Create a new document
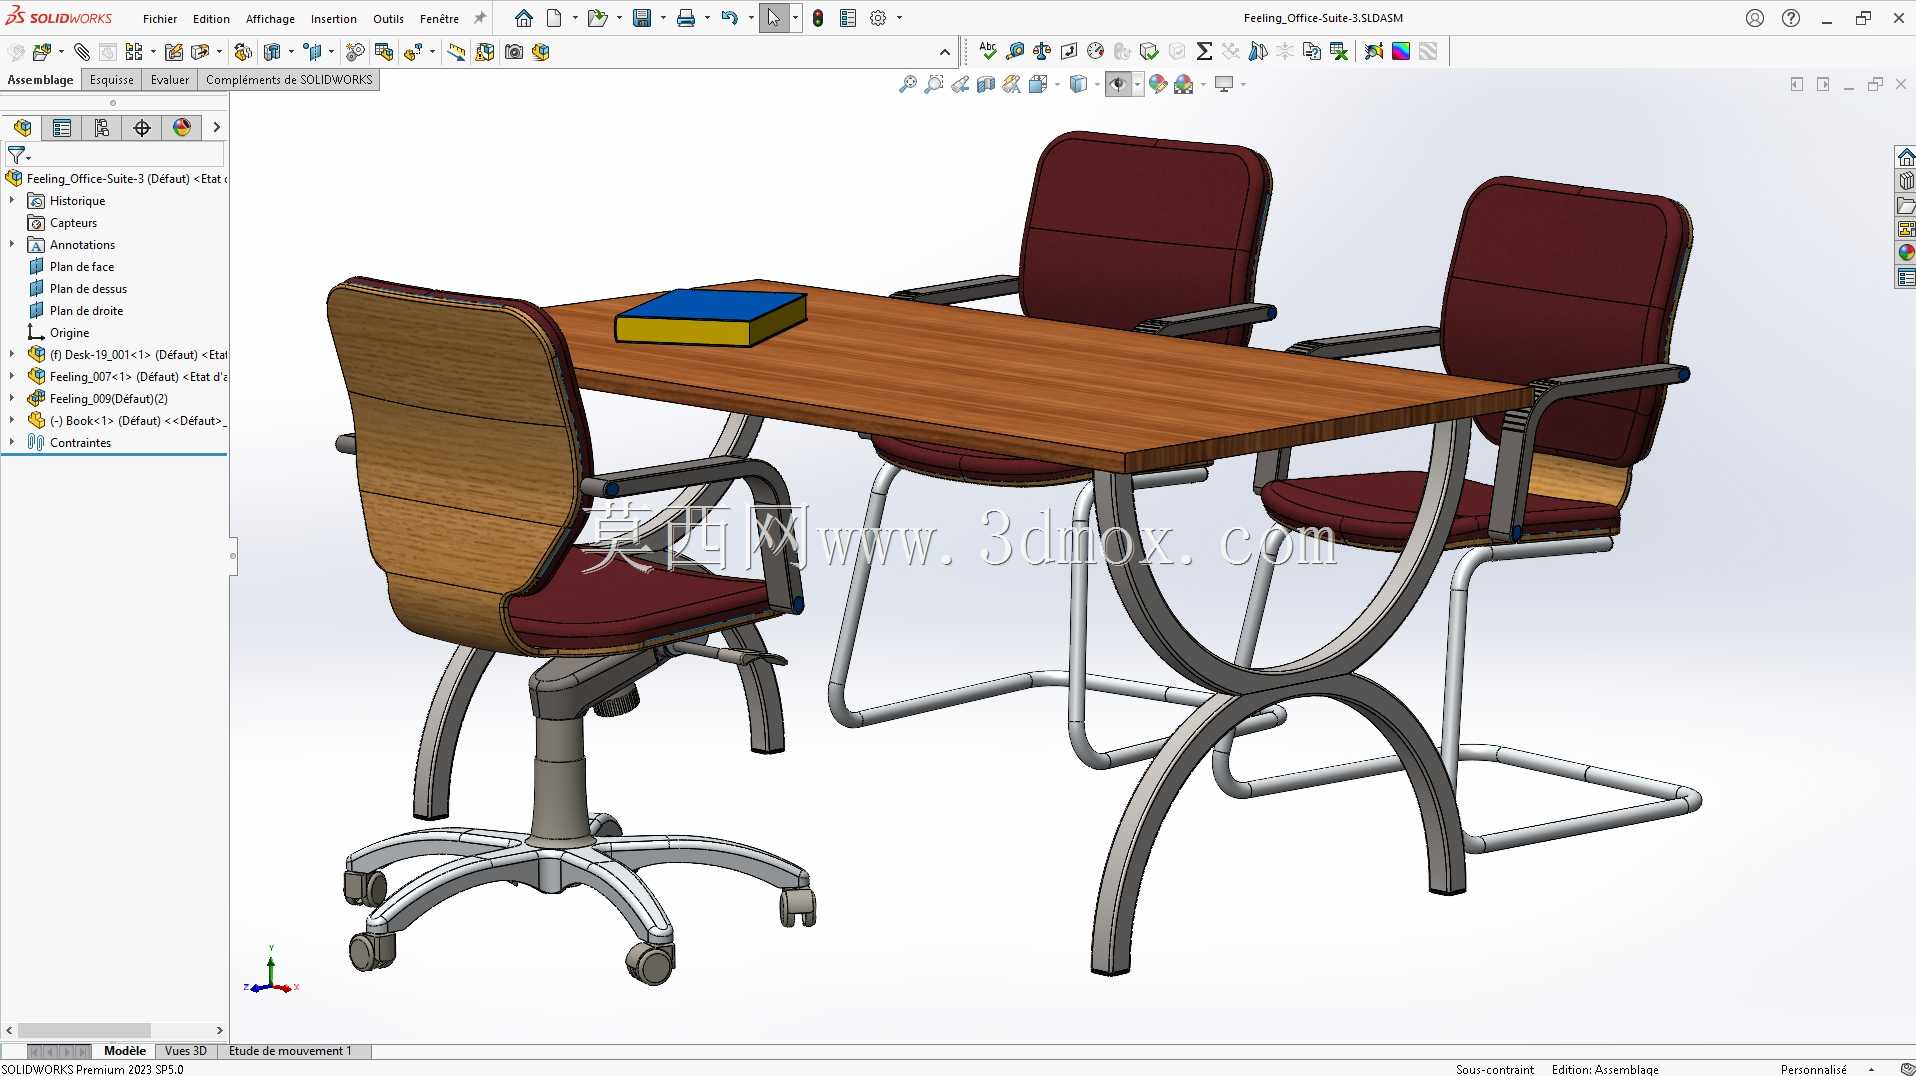The width and height of the screenshot is (1916, 1076). pyautogui.click(x=554, y=18)
